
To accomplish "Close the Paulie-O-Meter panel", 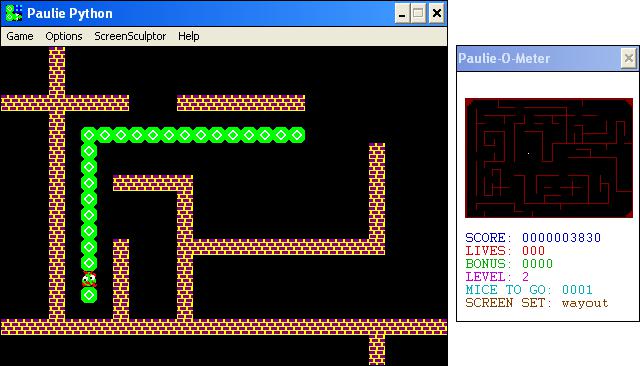I will 629,58.
